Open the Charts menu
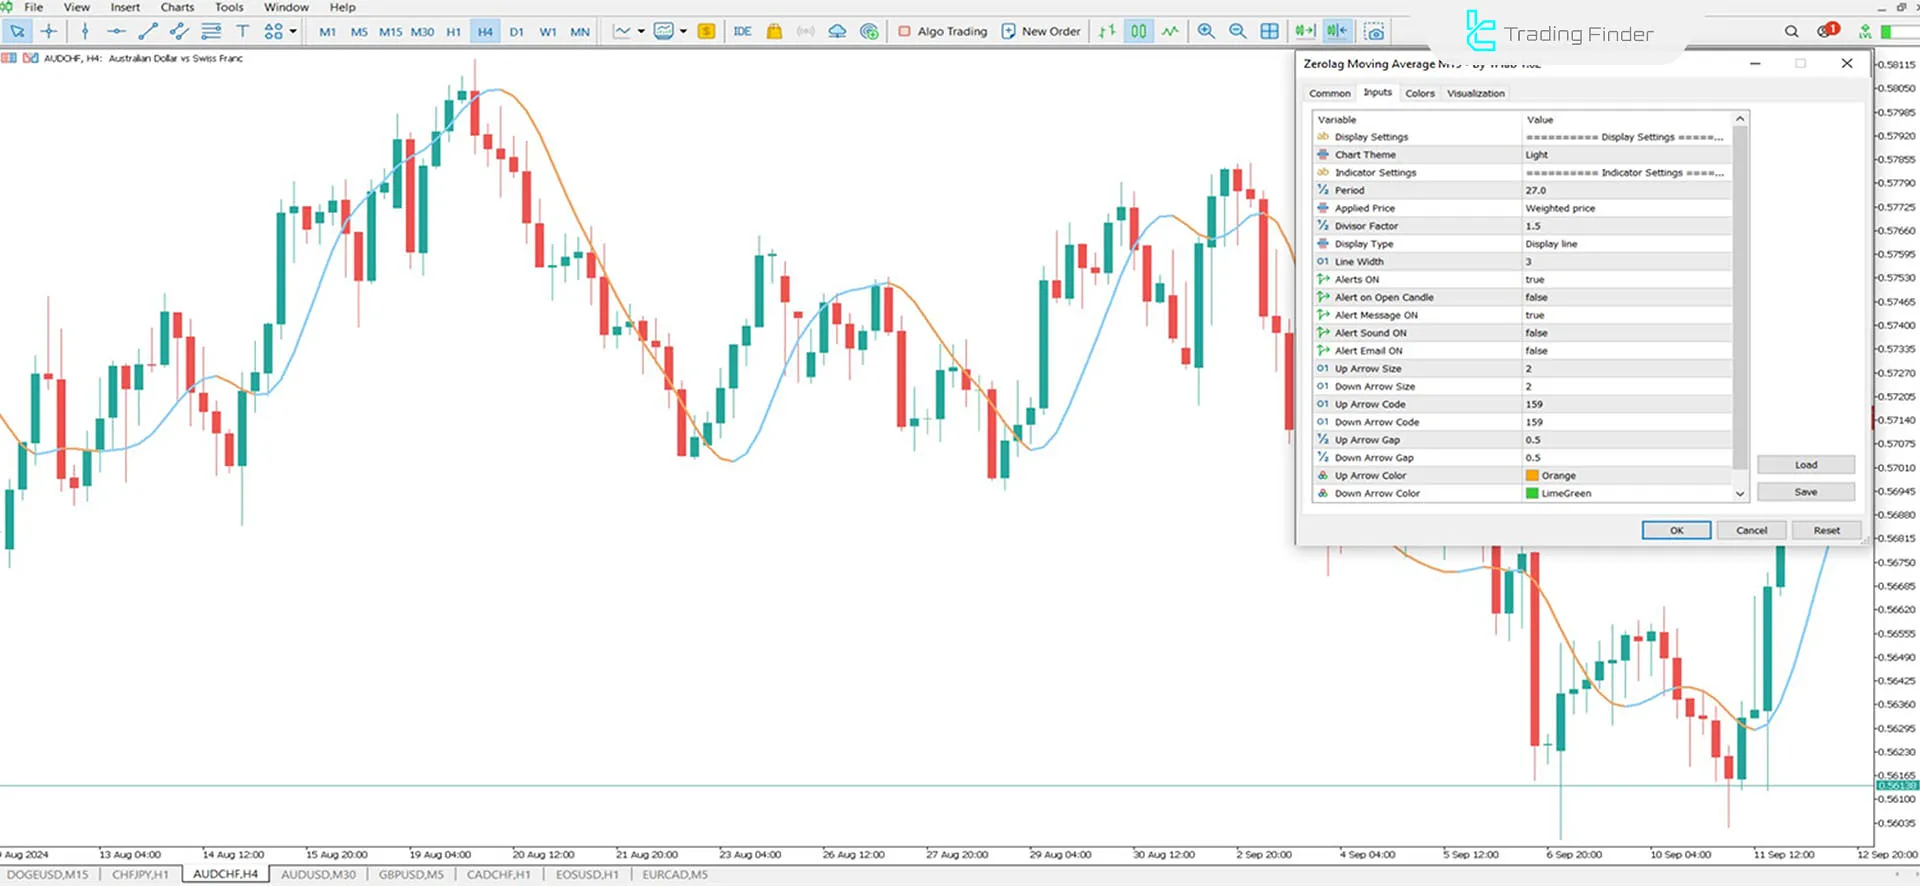1920x886 pixels. coord(177,7)
